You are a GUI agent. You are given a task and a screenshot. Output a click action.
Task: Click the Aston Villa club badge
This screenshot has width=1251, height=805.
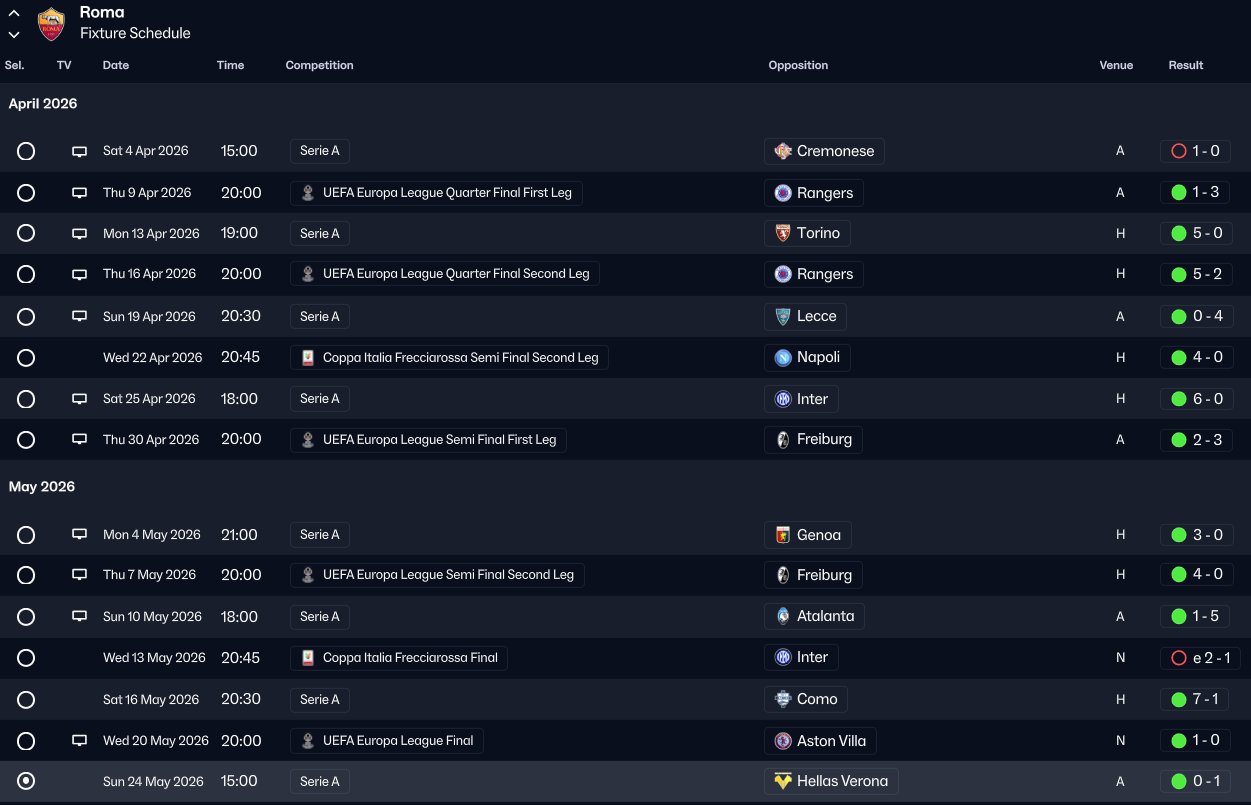coord(783,741)
